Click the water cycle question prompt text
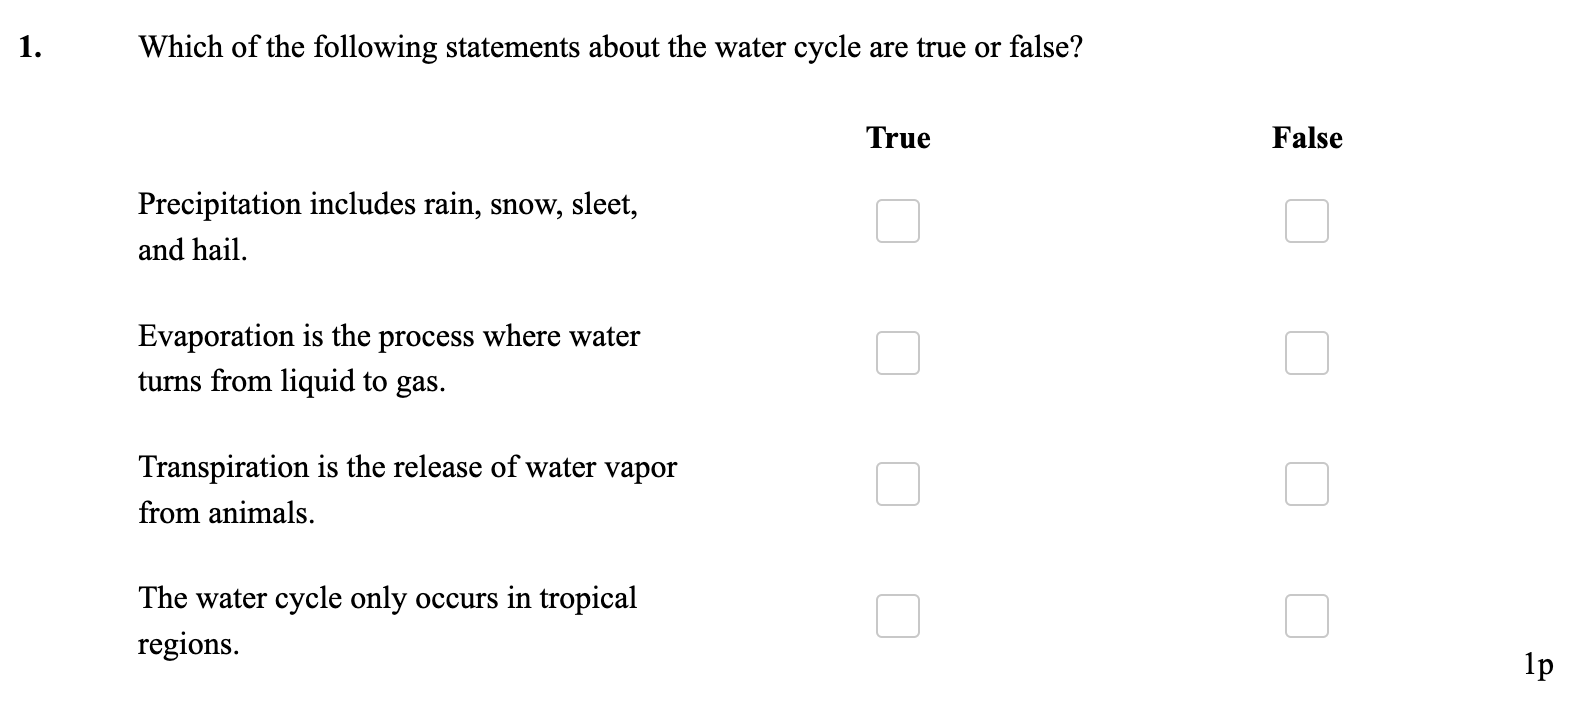Image resolution: width=1594 pixels, height=706 pixels. pos(610,47)
